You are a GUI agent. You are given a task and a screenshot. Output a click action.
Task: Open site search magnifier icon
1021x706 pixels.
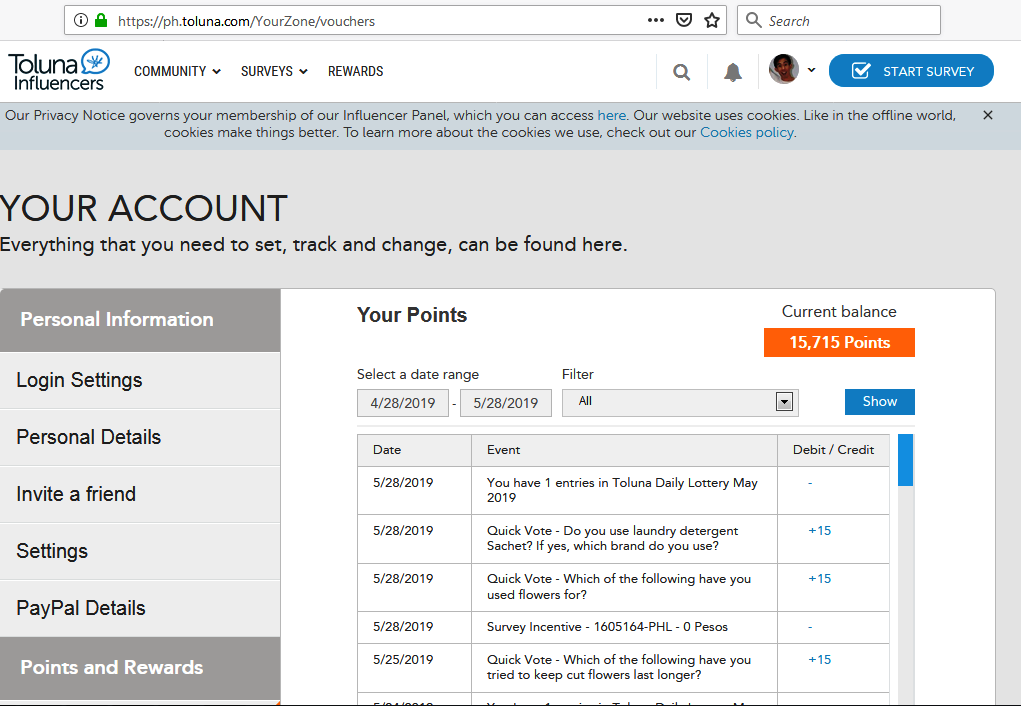(681, 72)
